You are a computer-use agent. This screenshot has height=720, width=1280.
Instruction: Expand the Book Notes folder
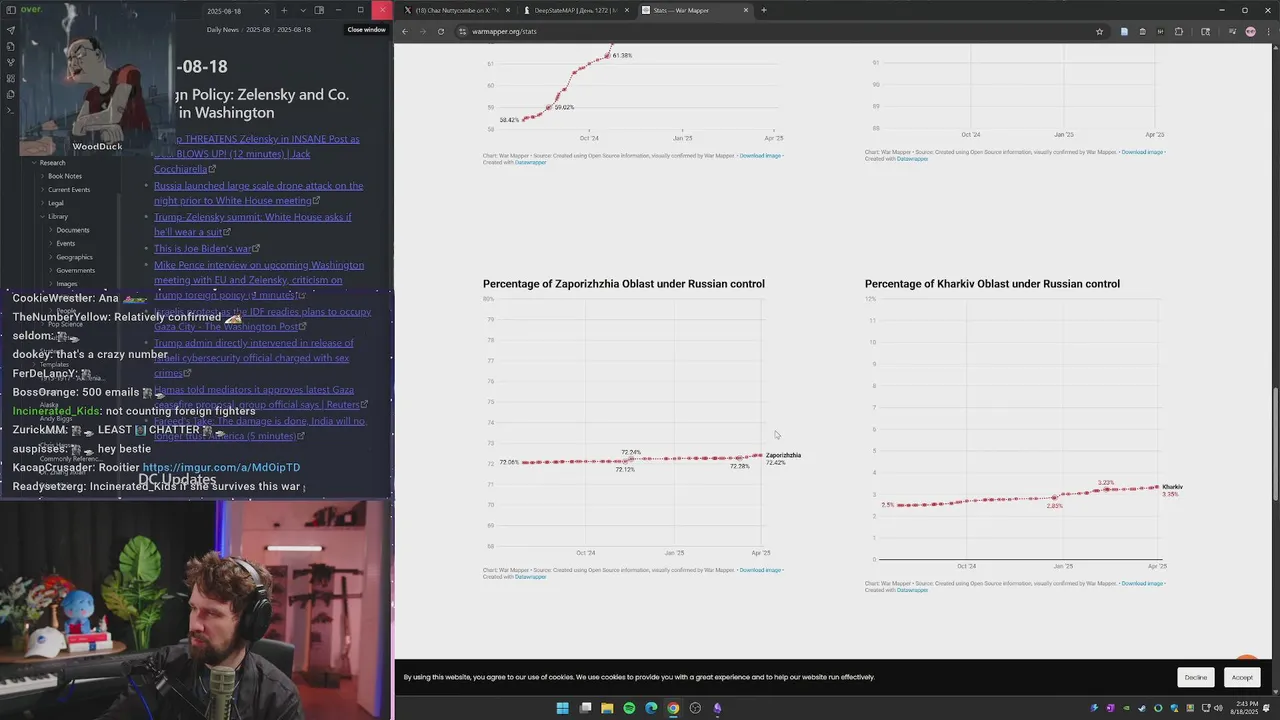(65, 176)
